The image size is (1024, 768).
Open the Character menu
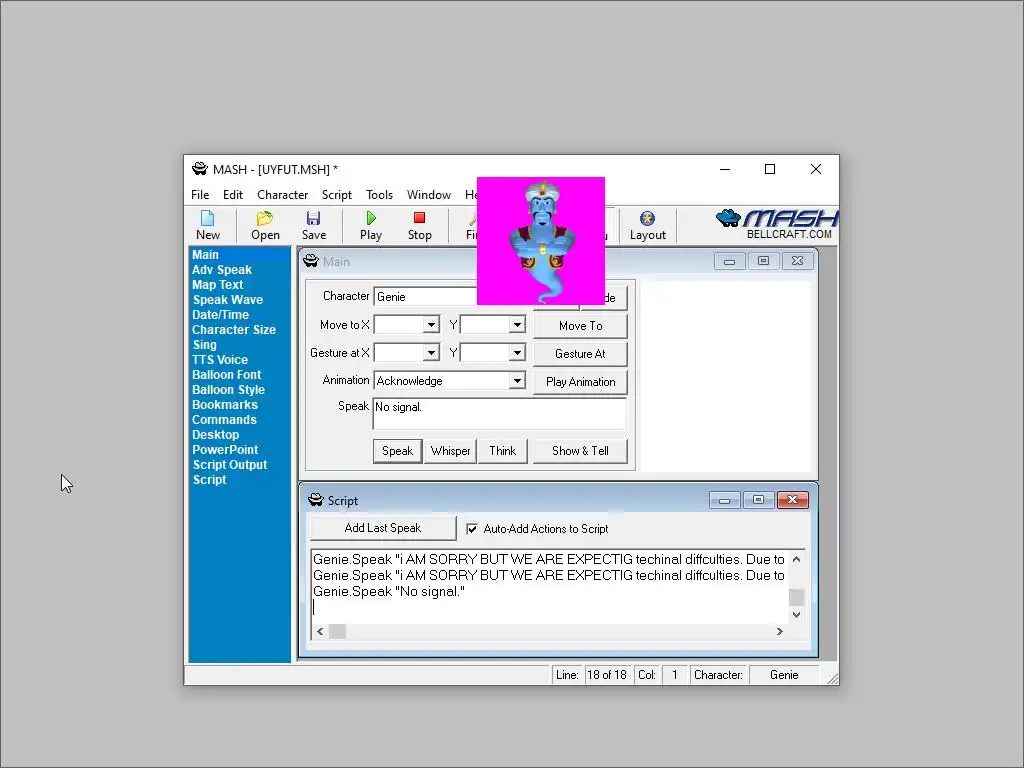click(x=282, y=195)
